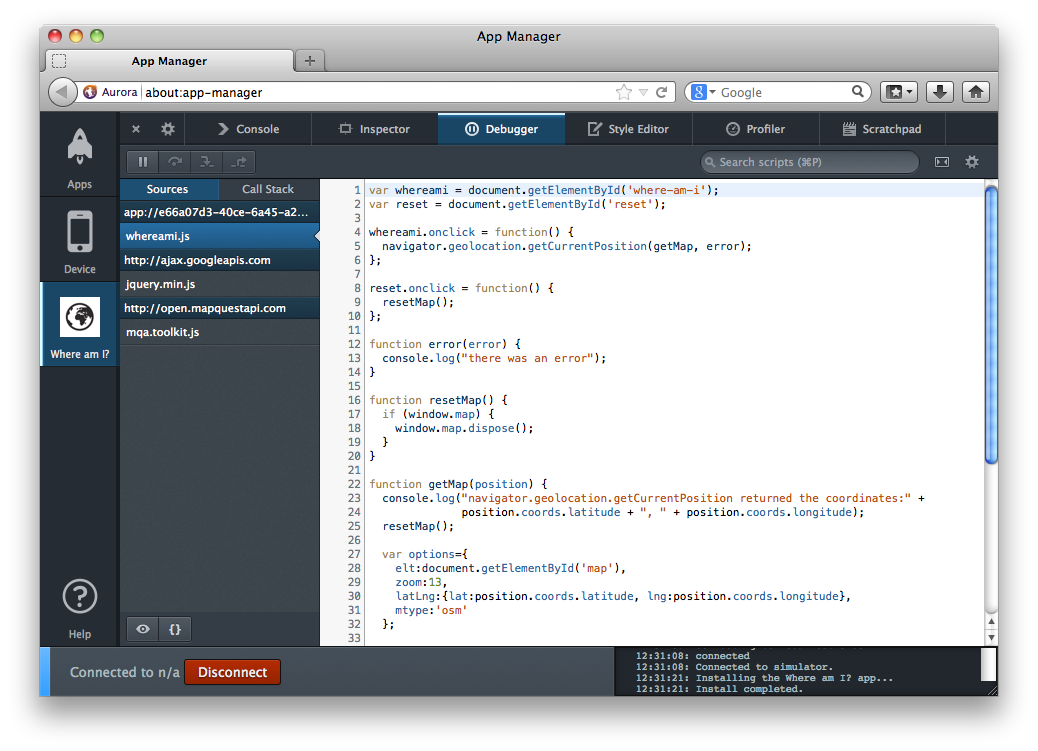1038x751 pixels.
Task: Click the app://e66a07d3 source group
Action: (x=220, y=212)
